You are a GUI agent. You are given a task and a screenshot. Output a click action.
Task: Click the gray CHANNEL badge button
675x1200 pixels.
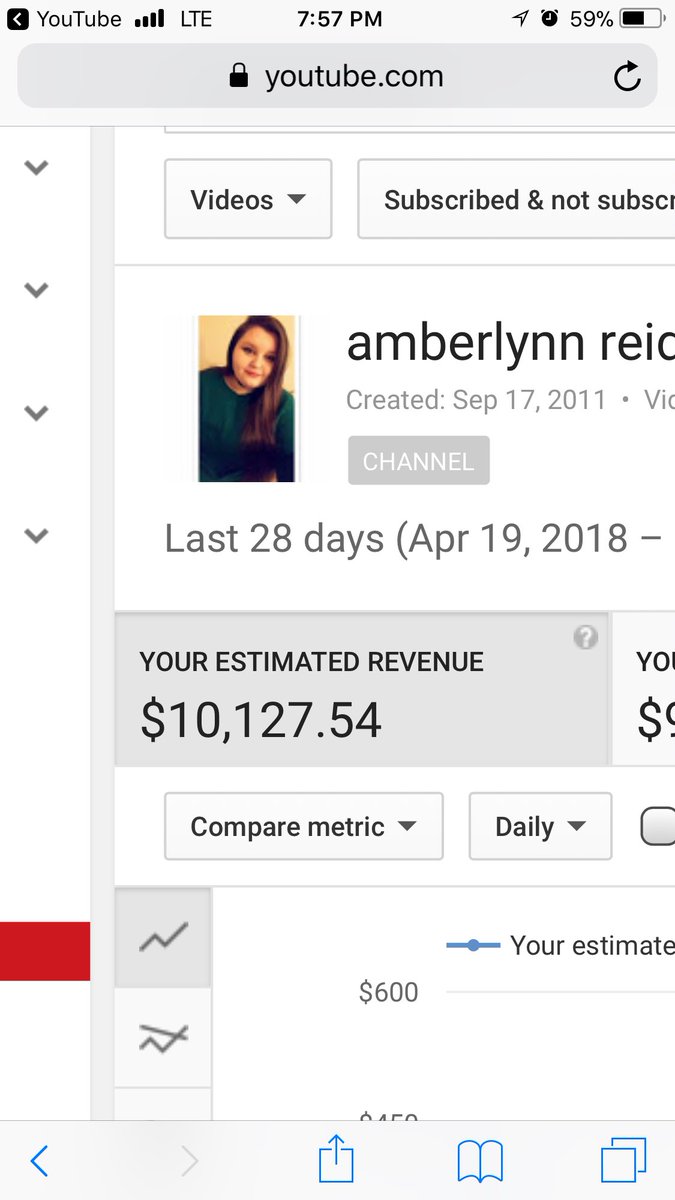419,461
